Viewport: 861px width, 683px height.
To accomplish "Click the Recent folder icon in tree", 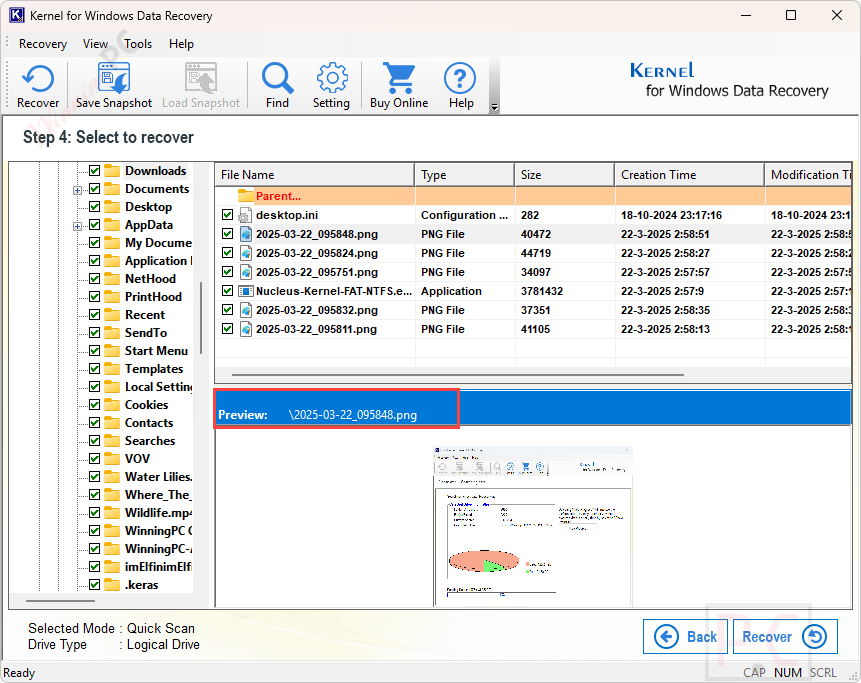I will click(x=112, y=315).
